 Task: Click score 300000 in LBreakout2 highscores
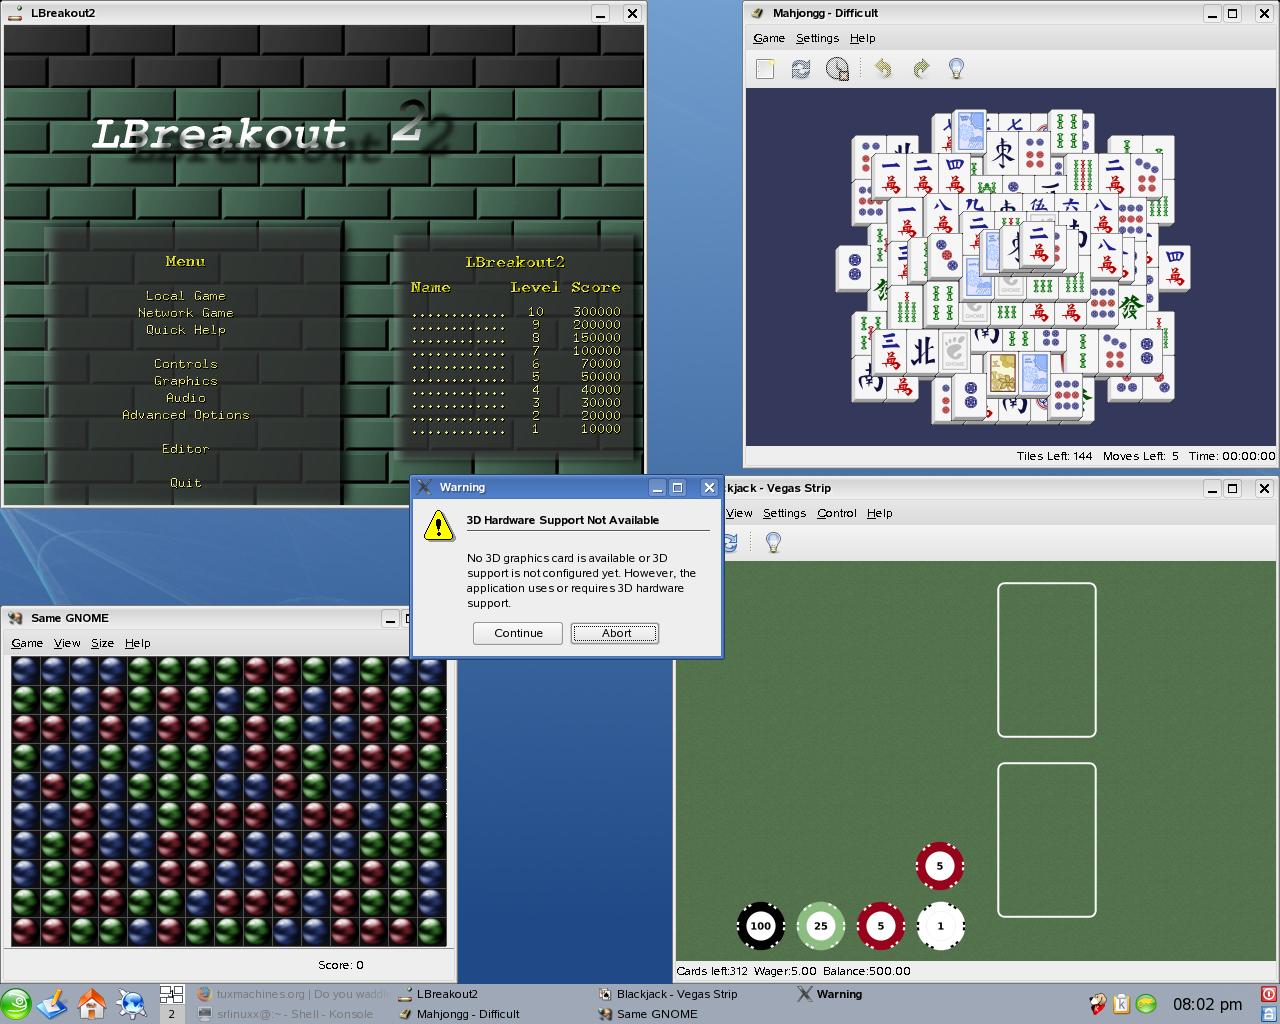[x=597, y=312]
